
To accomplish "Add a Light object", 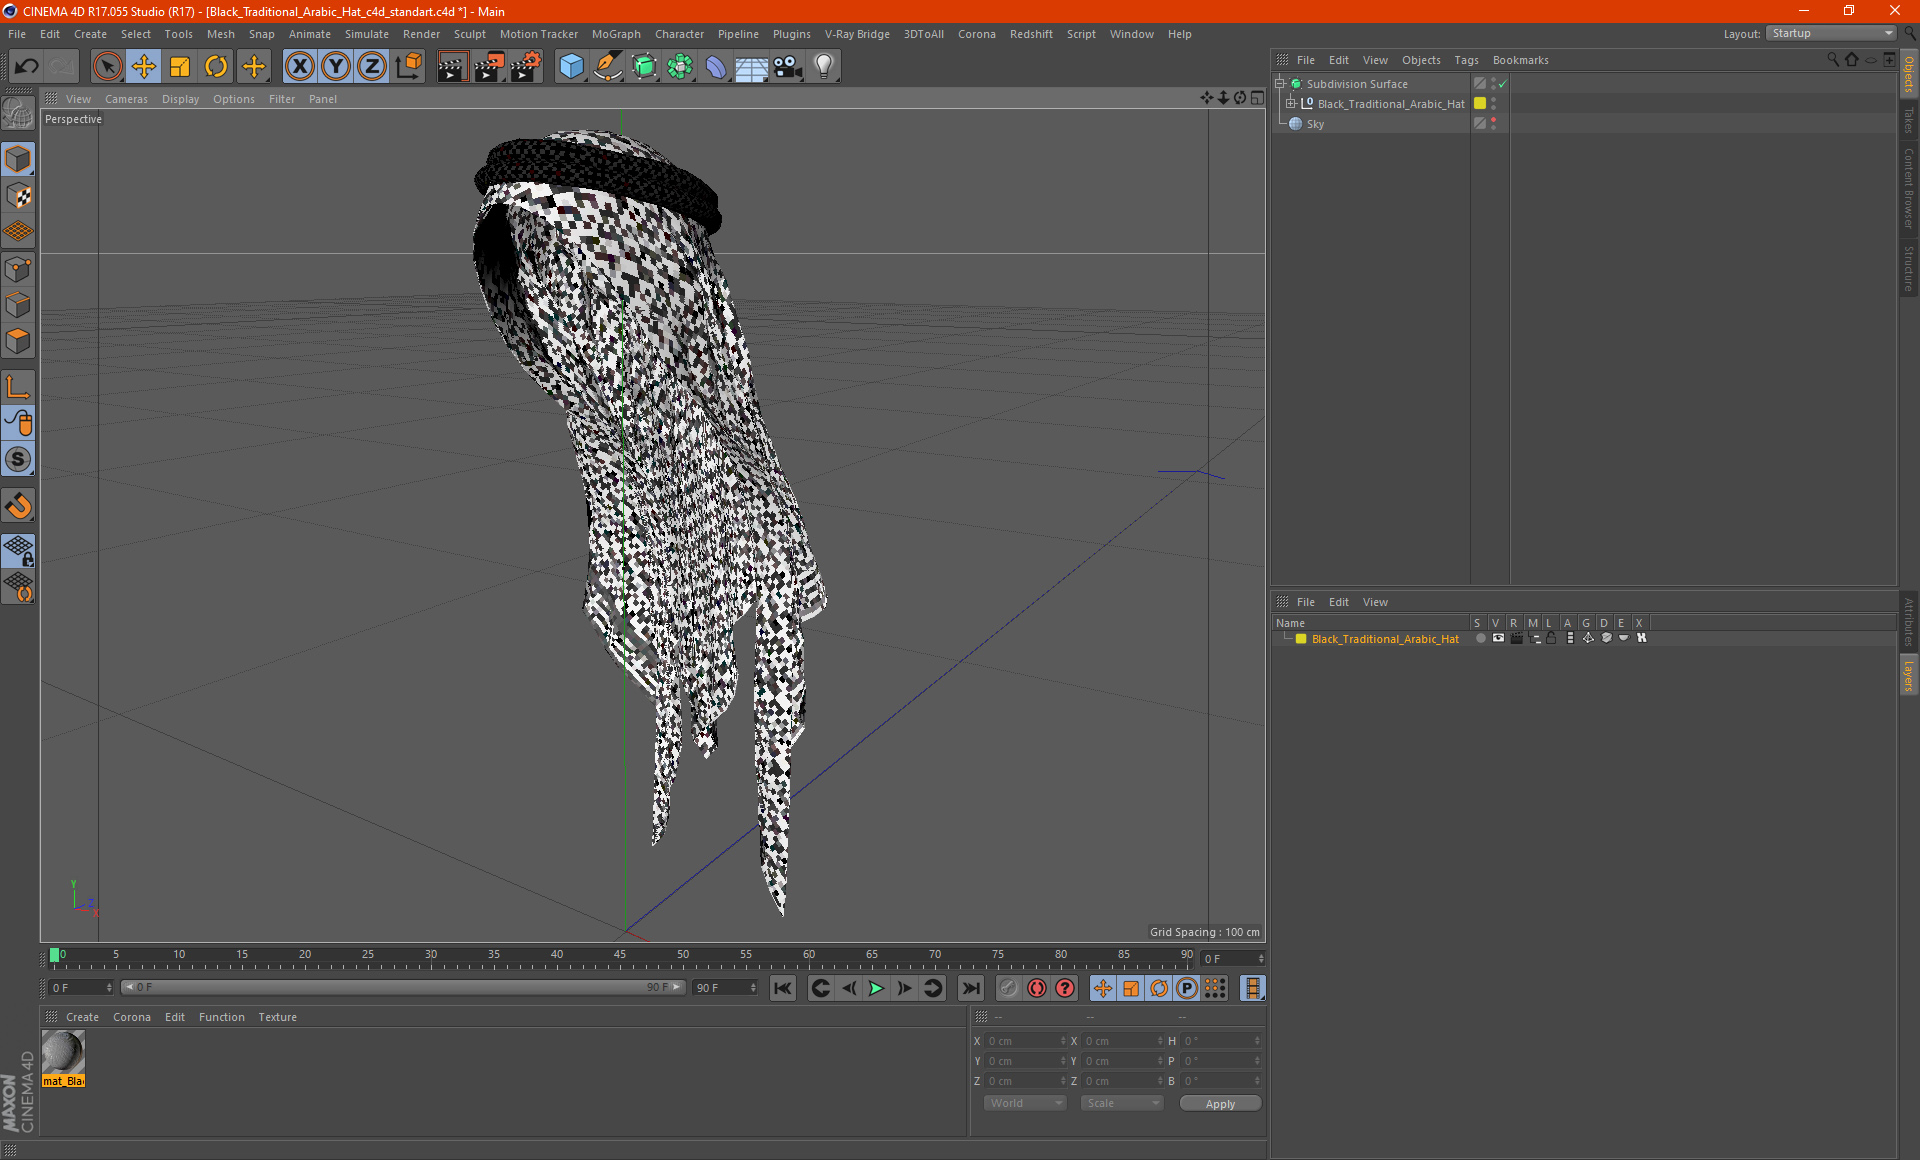I will coord(824,67).
